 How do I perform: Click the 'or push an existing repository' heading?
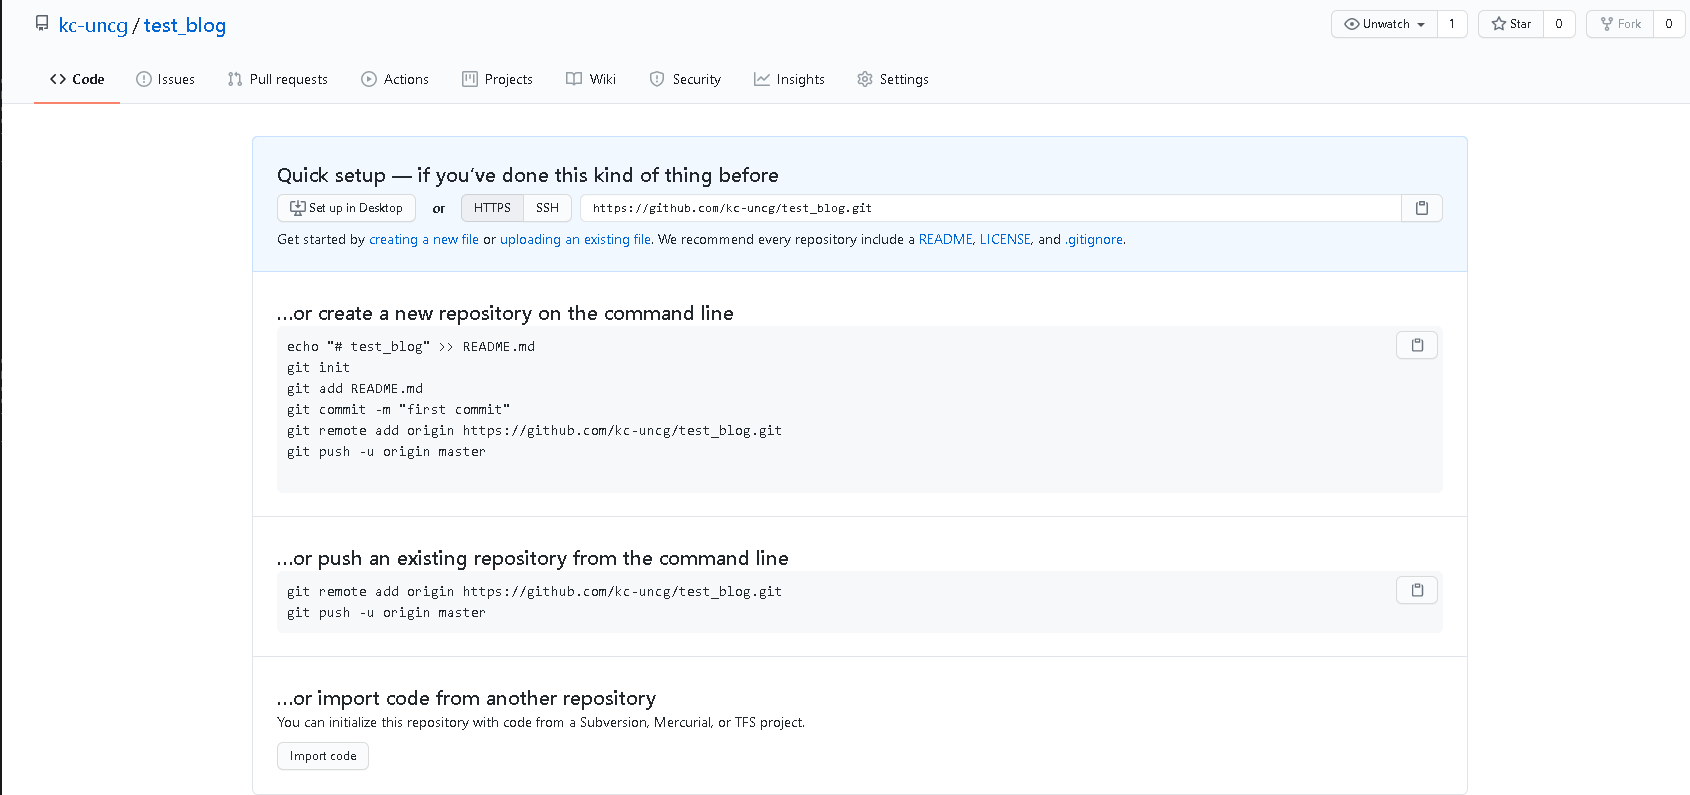[533, 558]
